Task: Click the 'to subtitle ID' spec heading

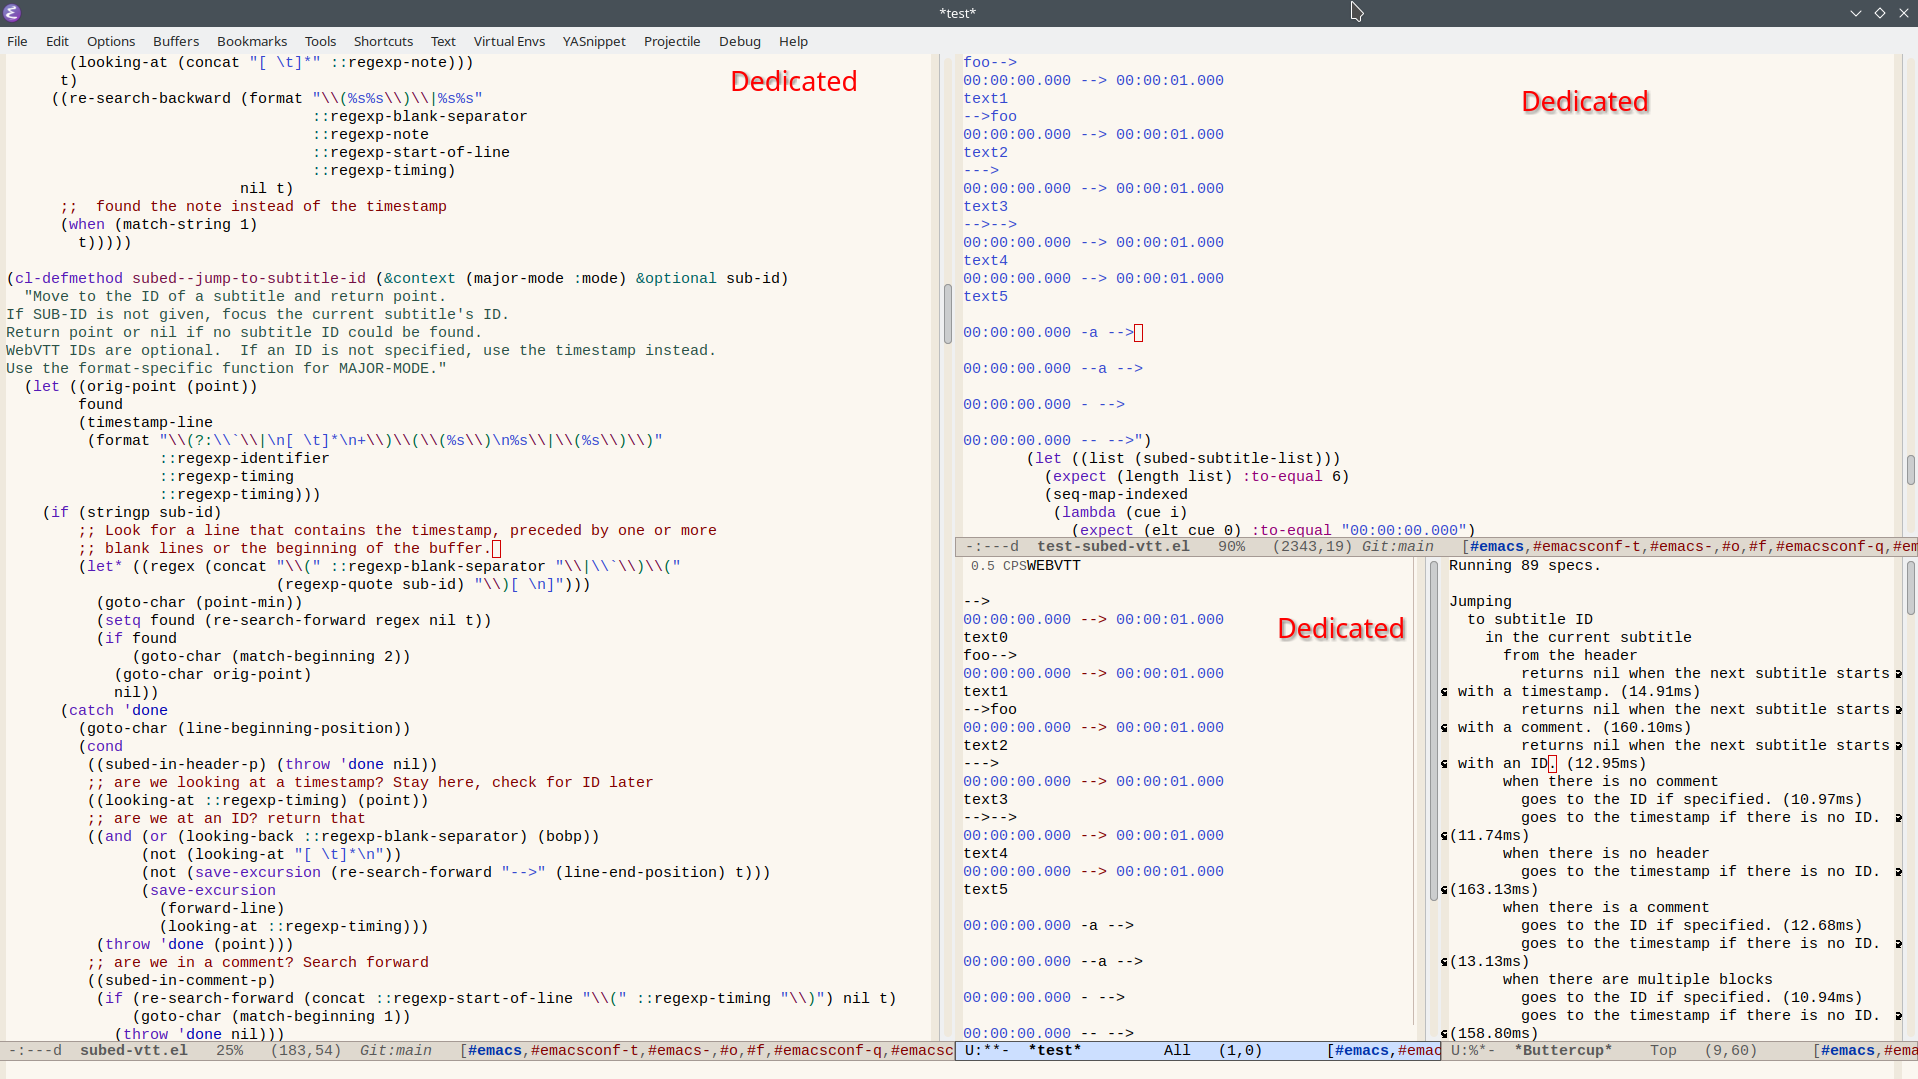Action: click(x=1530, y=619)
